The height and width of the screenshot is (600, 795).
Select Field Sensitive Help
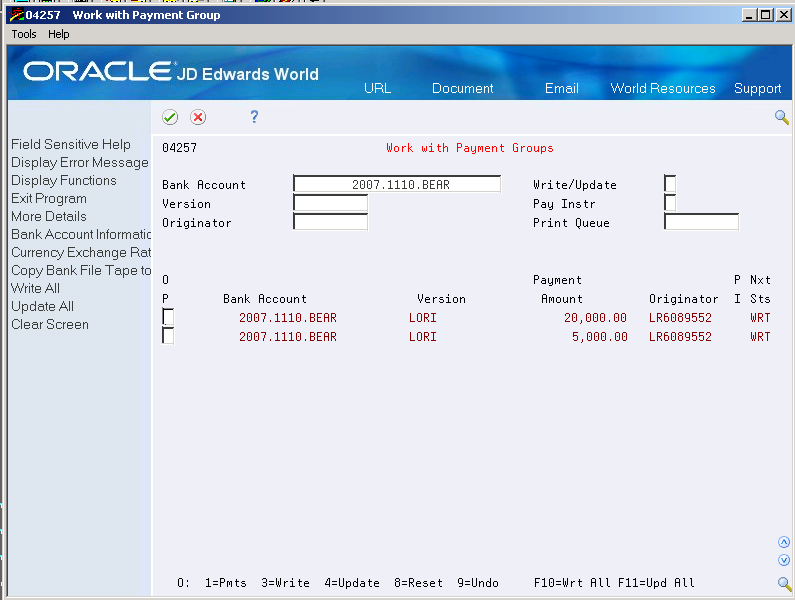coord(71,145)
